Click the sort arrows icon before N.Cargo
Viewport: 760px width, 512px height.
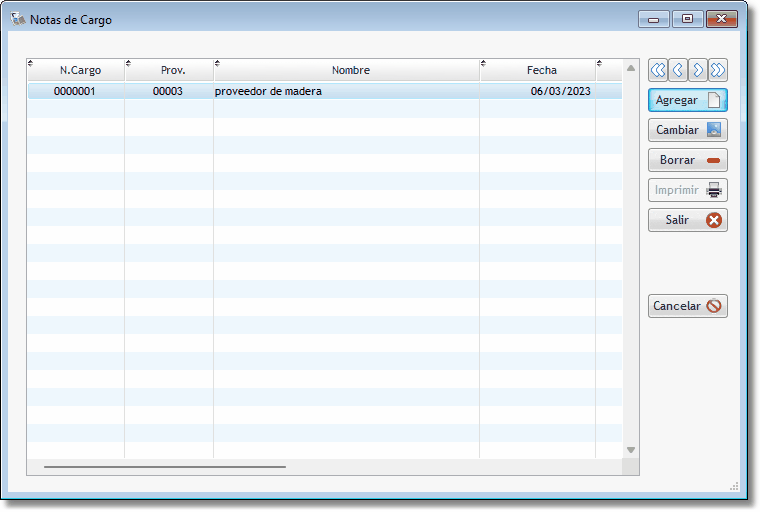[x=30, y=63]
